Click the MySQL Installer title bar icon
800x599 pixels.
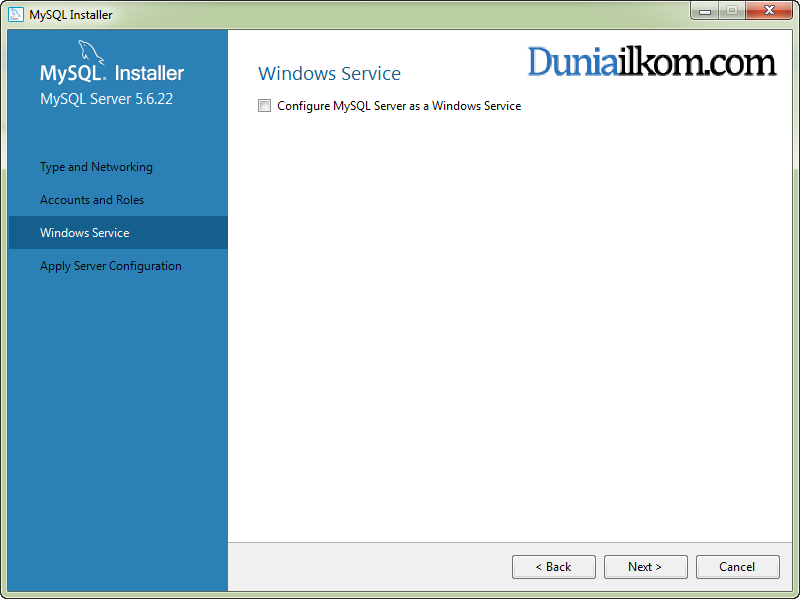pyautogui.click(x=16, y=14)
